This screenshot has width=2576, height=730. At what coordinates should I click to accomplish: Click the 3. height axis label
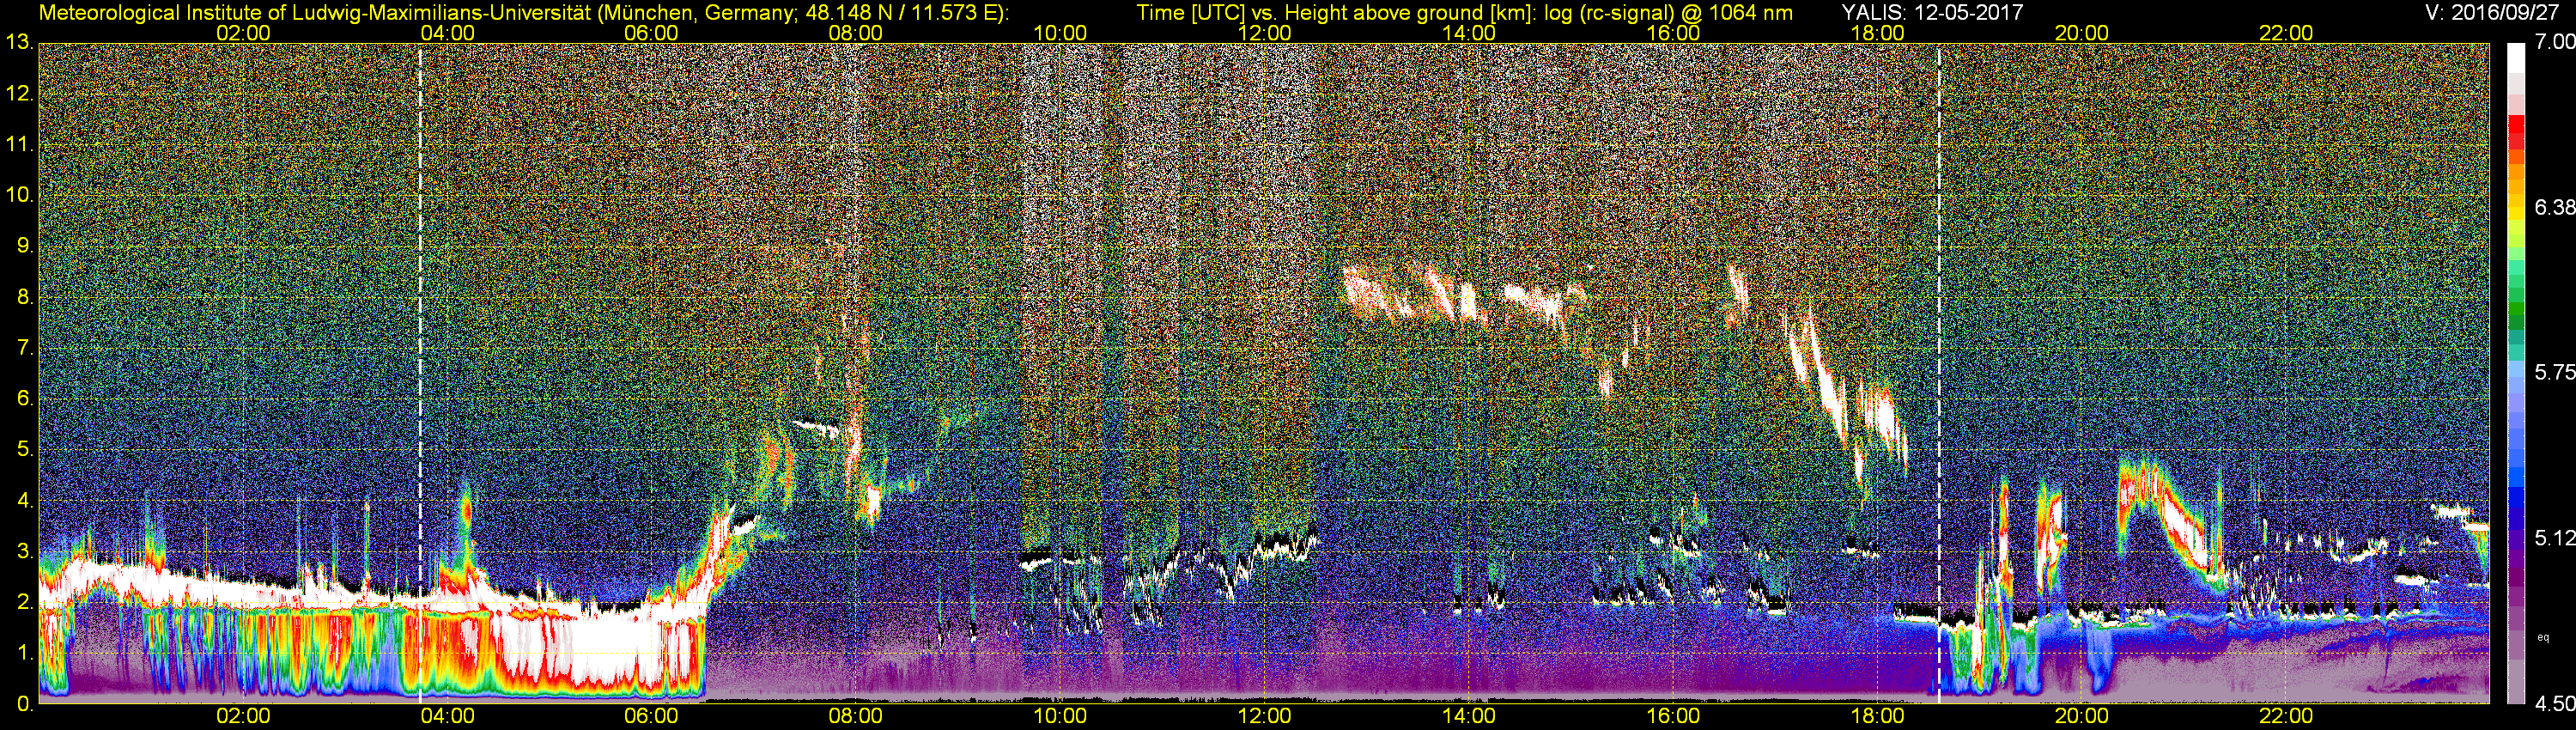pos(26,551)
